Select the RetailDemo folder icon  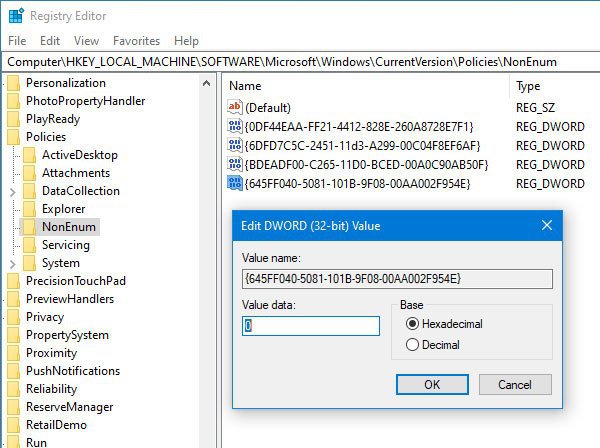14,425
